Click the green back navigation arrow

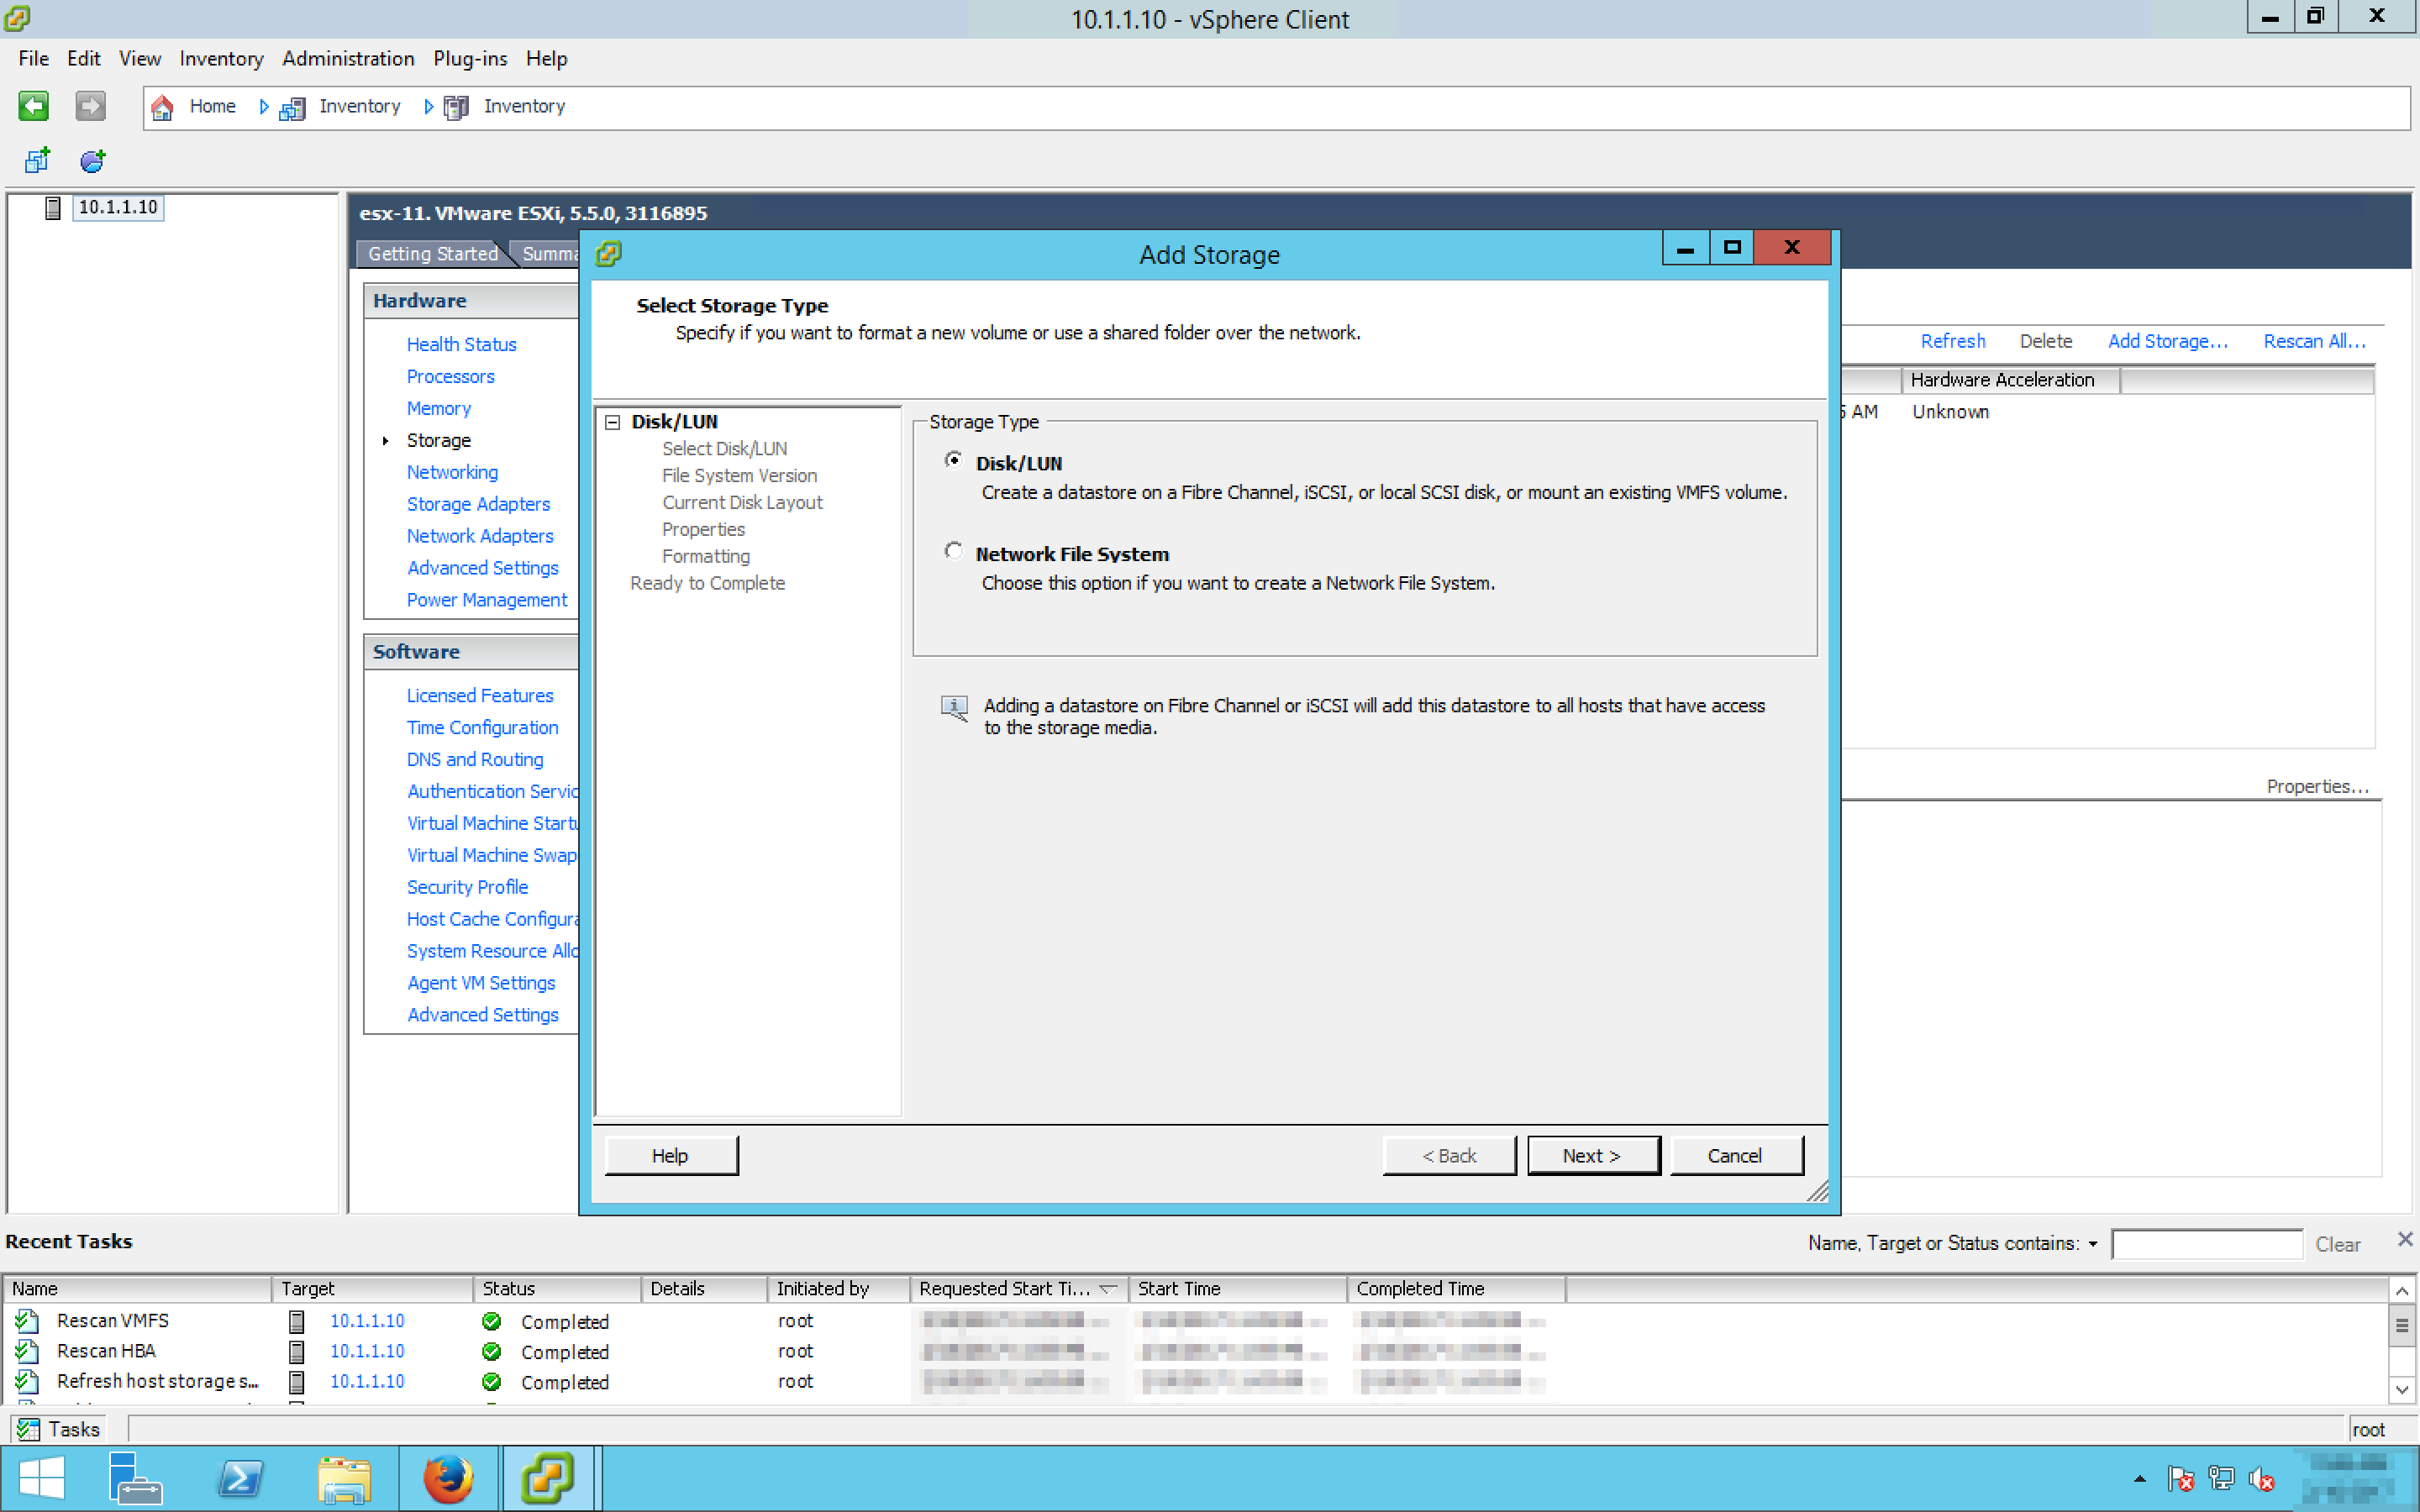pyautogui.click(x=33, y=106)
